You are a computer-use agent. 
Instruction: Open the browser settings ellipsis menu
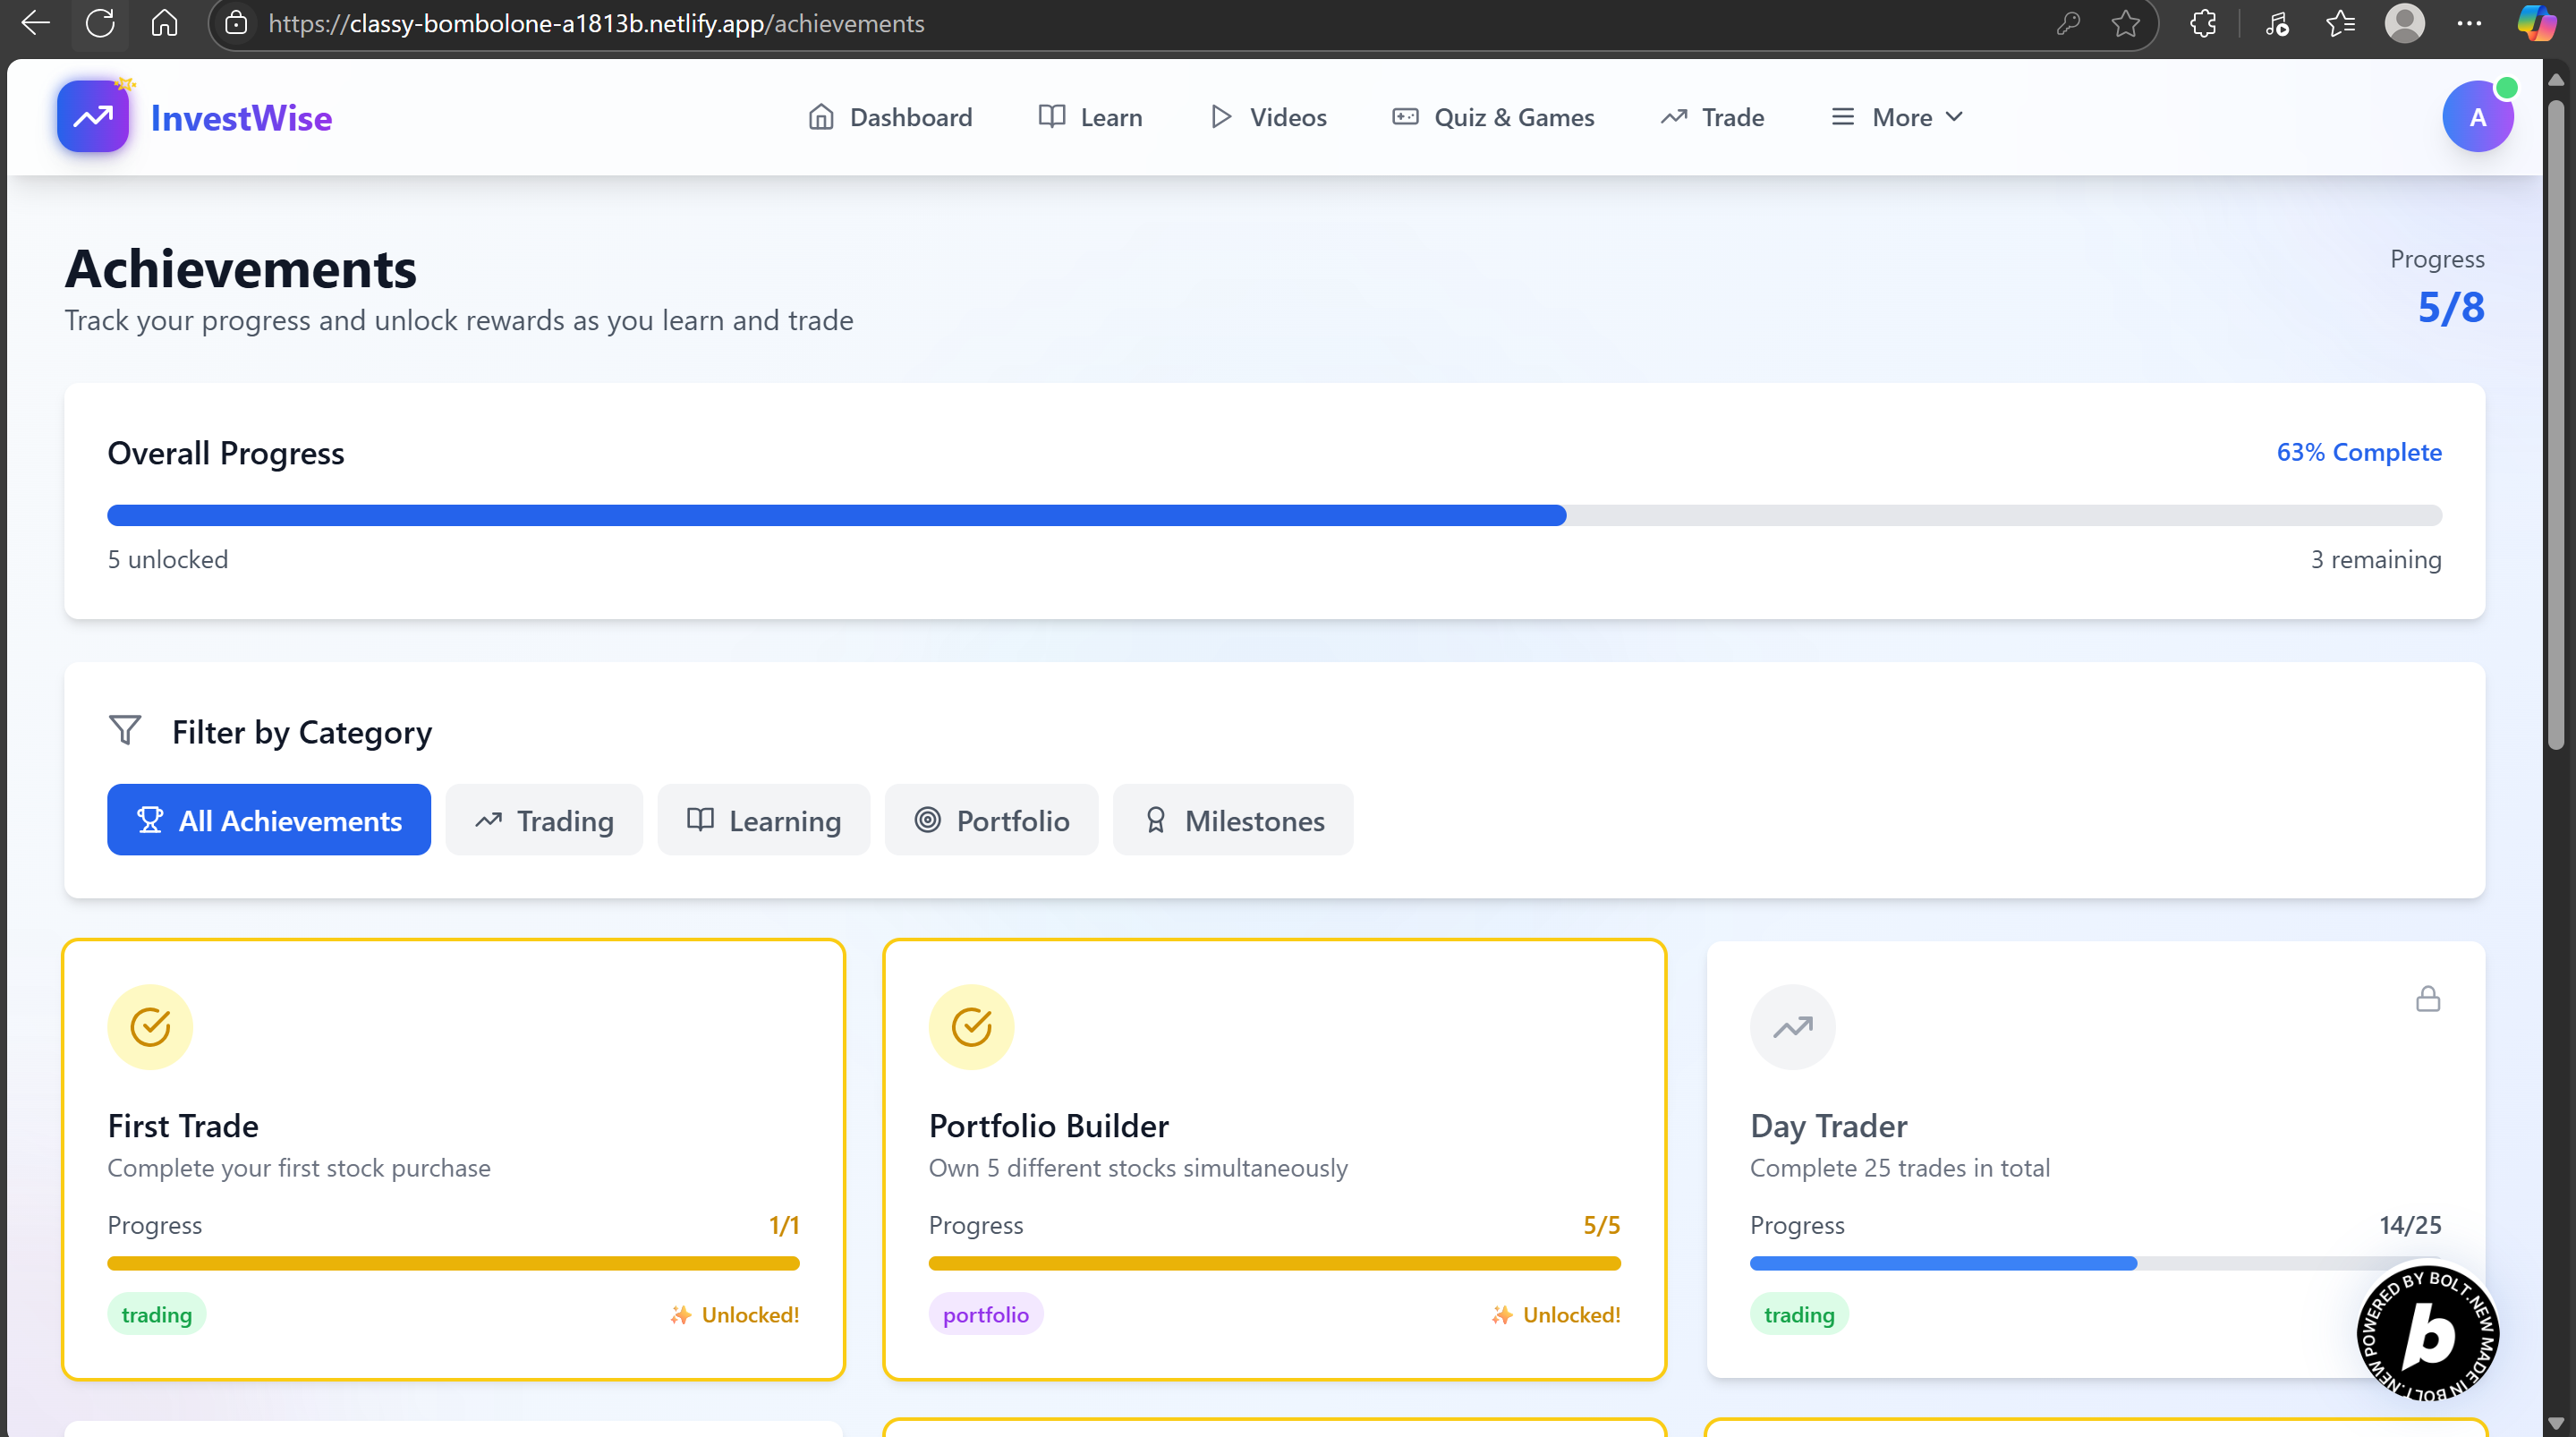[x=2468, y=23]
